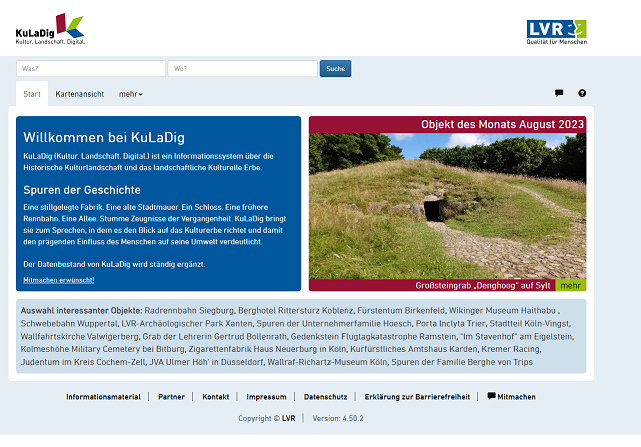Viewport: 641px width, 447px height.
Task: Open Kremer Racing link
Action: coord(510,349)
